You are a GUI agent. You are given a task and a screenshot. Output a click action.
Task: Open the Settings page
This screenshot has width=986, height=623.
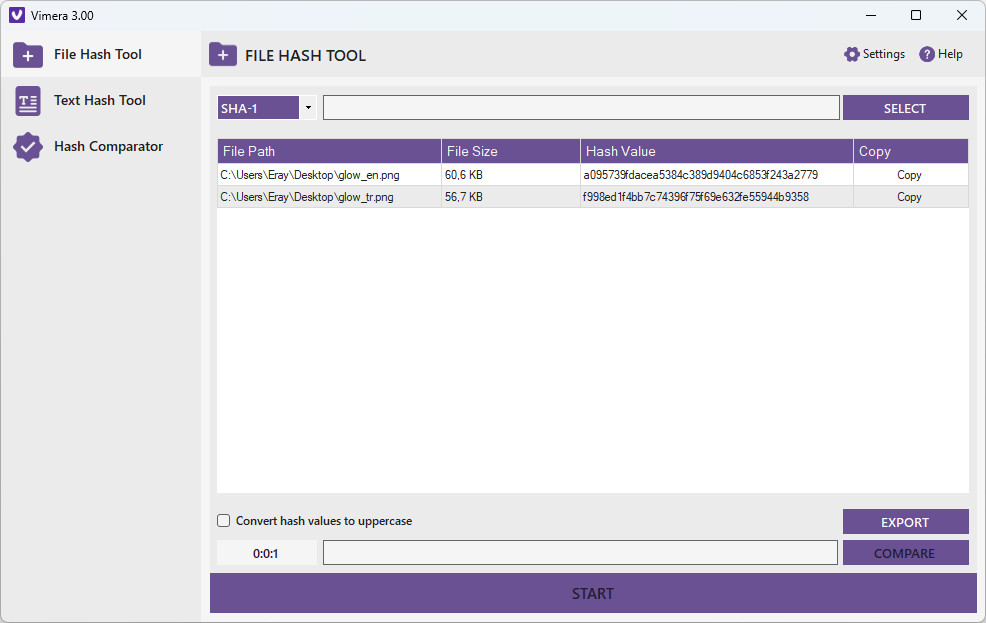coord(875,54)
